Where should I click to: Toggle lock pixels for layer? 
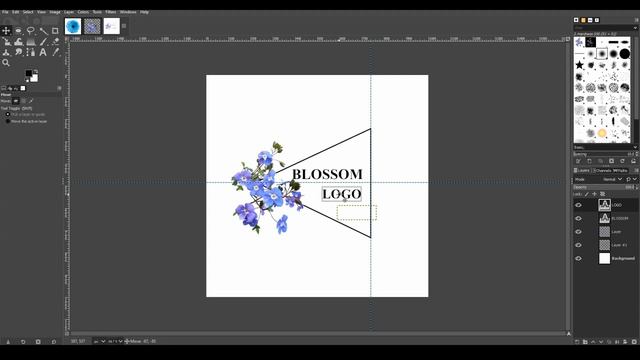coord(587,194)
